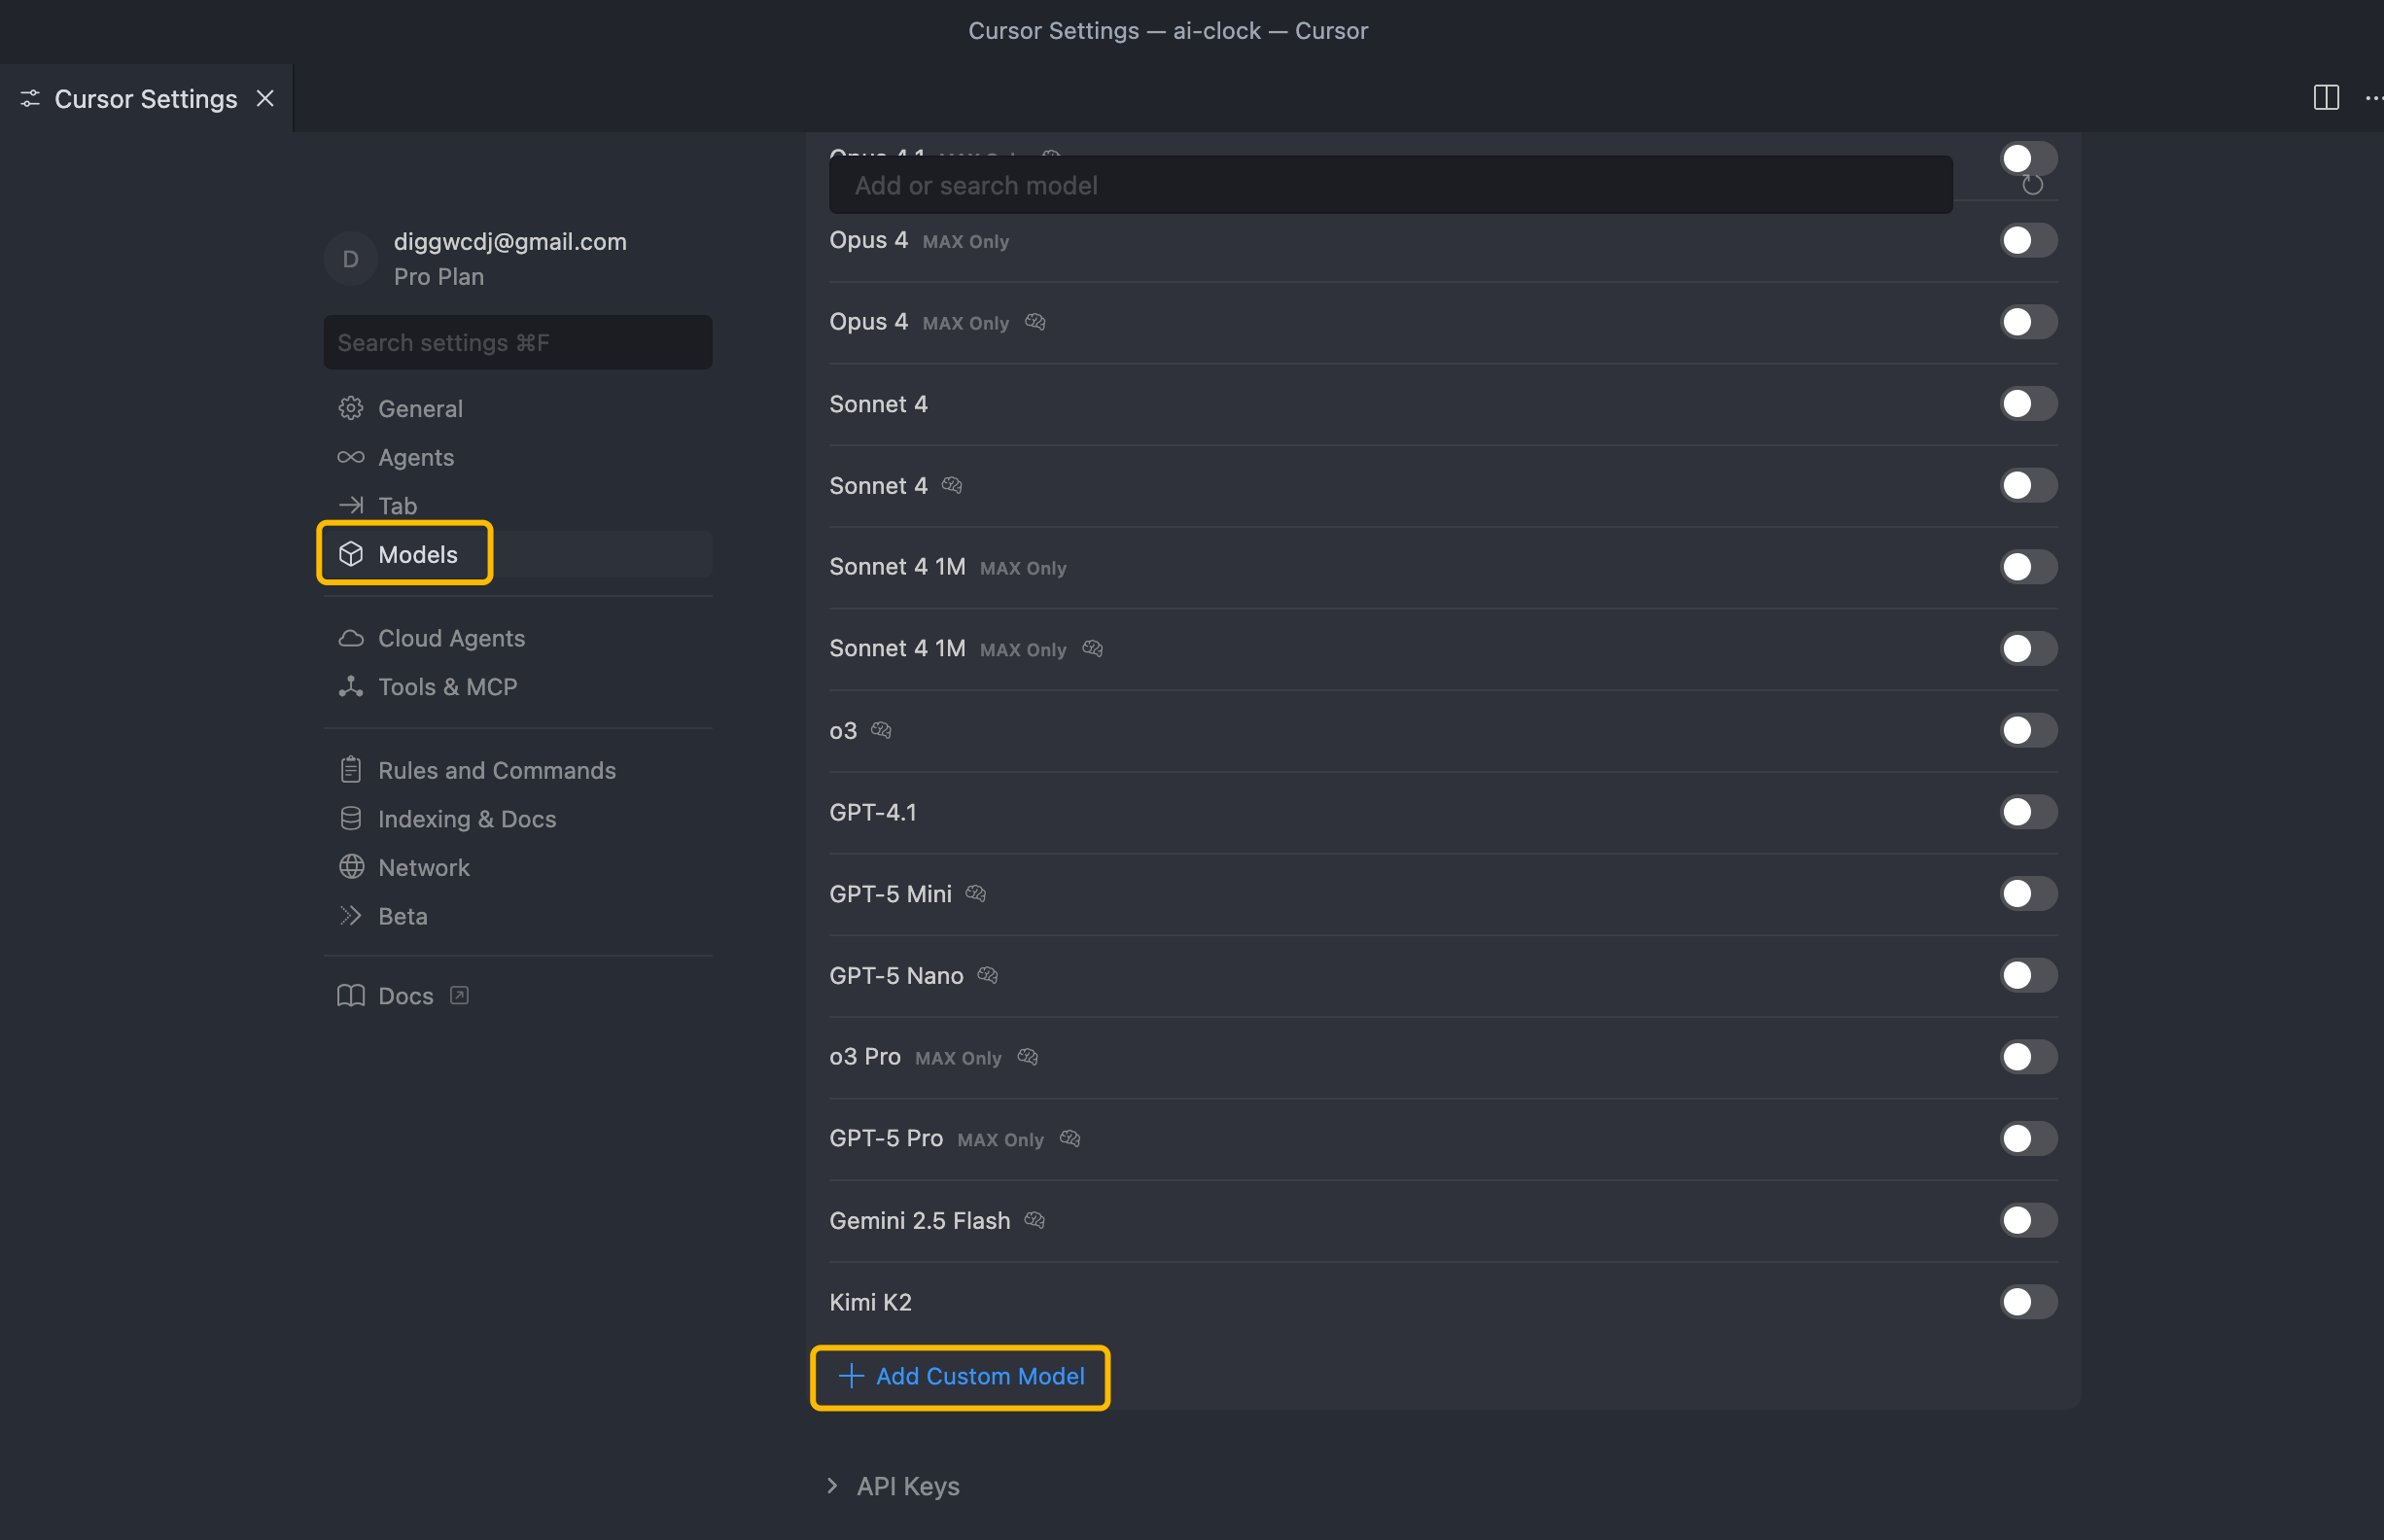Click the brain icon next to o3
2384x1540 pixels.
(880, 730)
